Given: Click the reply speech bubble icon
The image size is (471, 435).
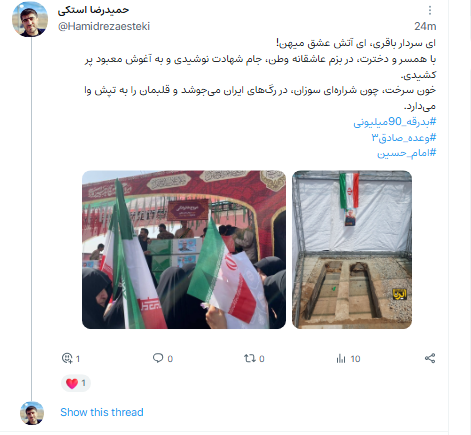Looking at the screenshot, I should tap(158, 358).
